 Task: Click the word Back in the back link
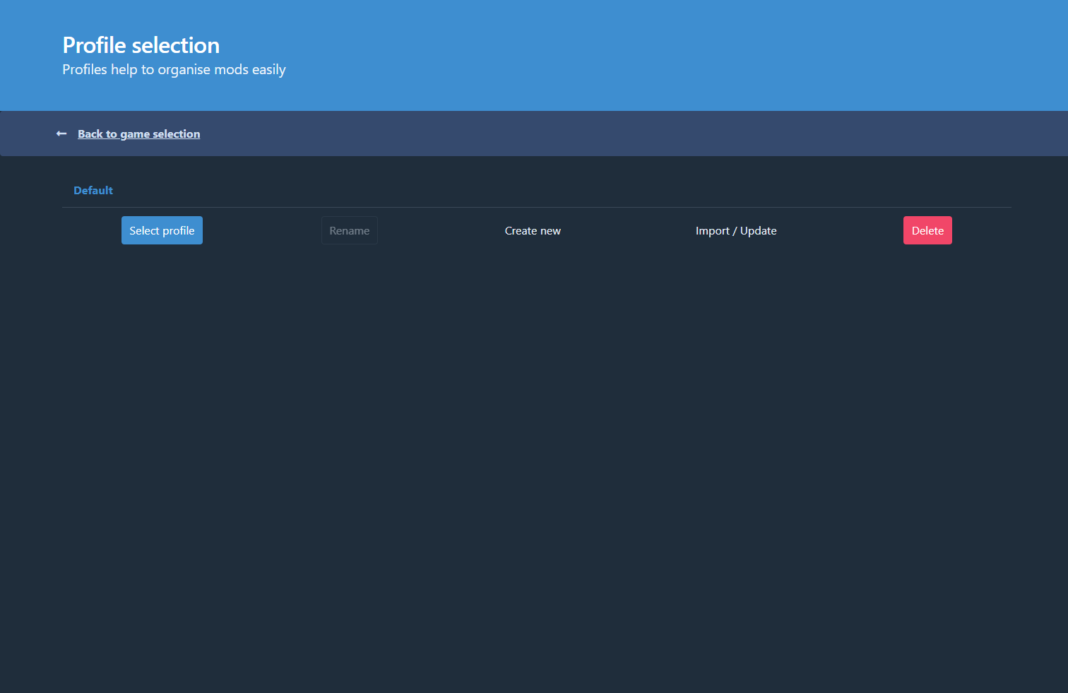90,134
